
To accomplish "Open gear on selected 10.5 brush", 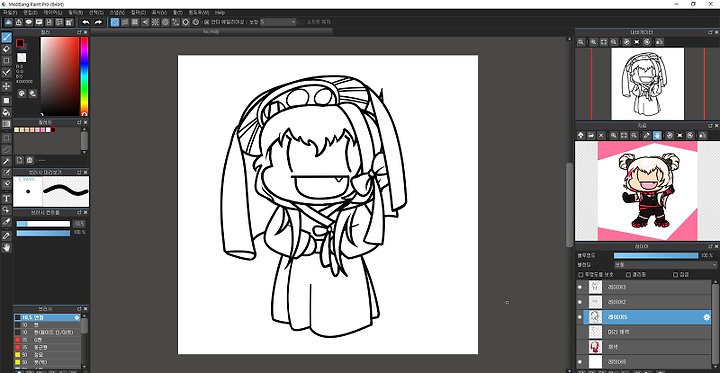I will [x=77, y=317].
